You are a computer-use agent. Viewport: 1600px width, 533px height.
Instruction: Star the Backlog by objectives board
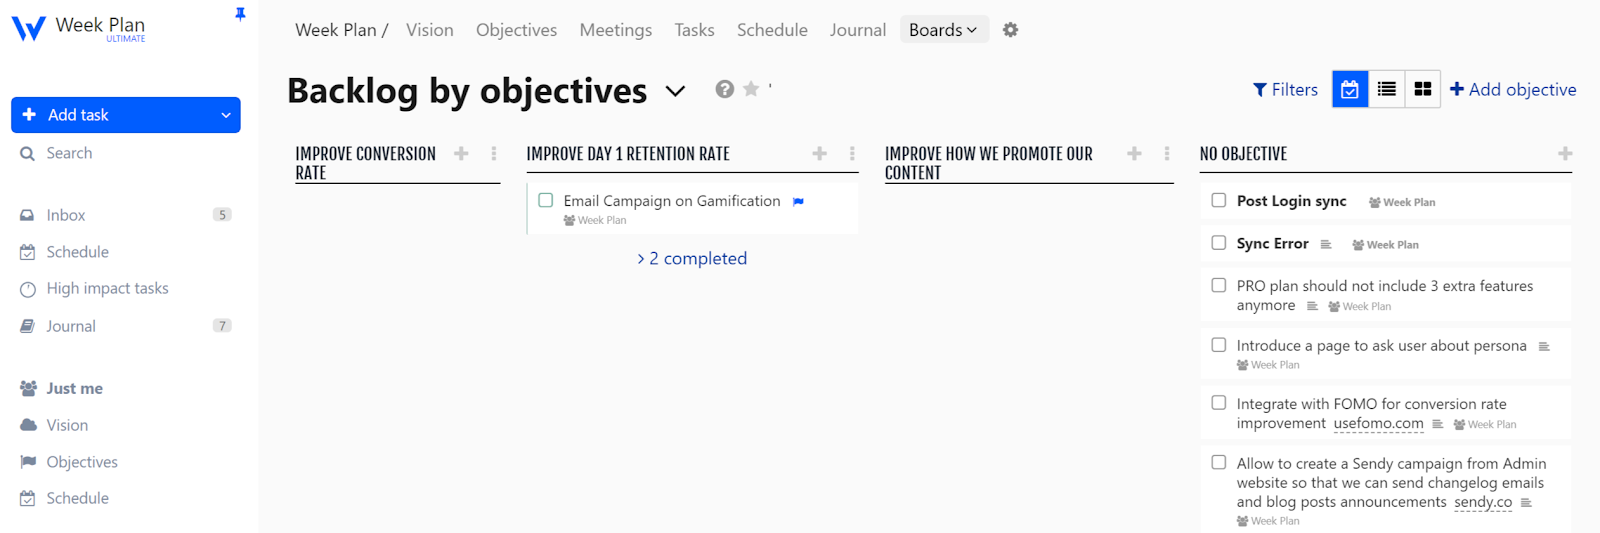[x=751, y=89]
